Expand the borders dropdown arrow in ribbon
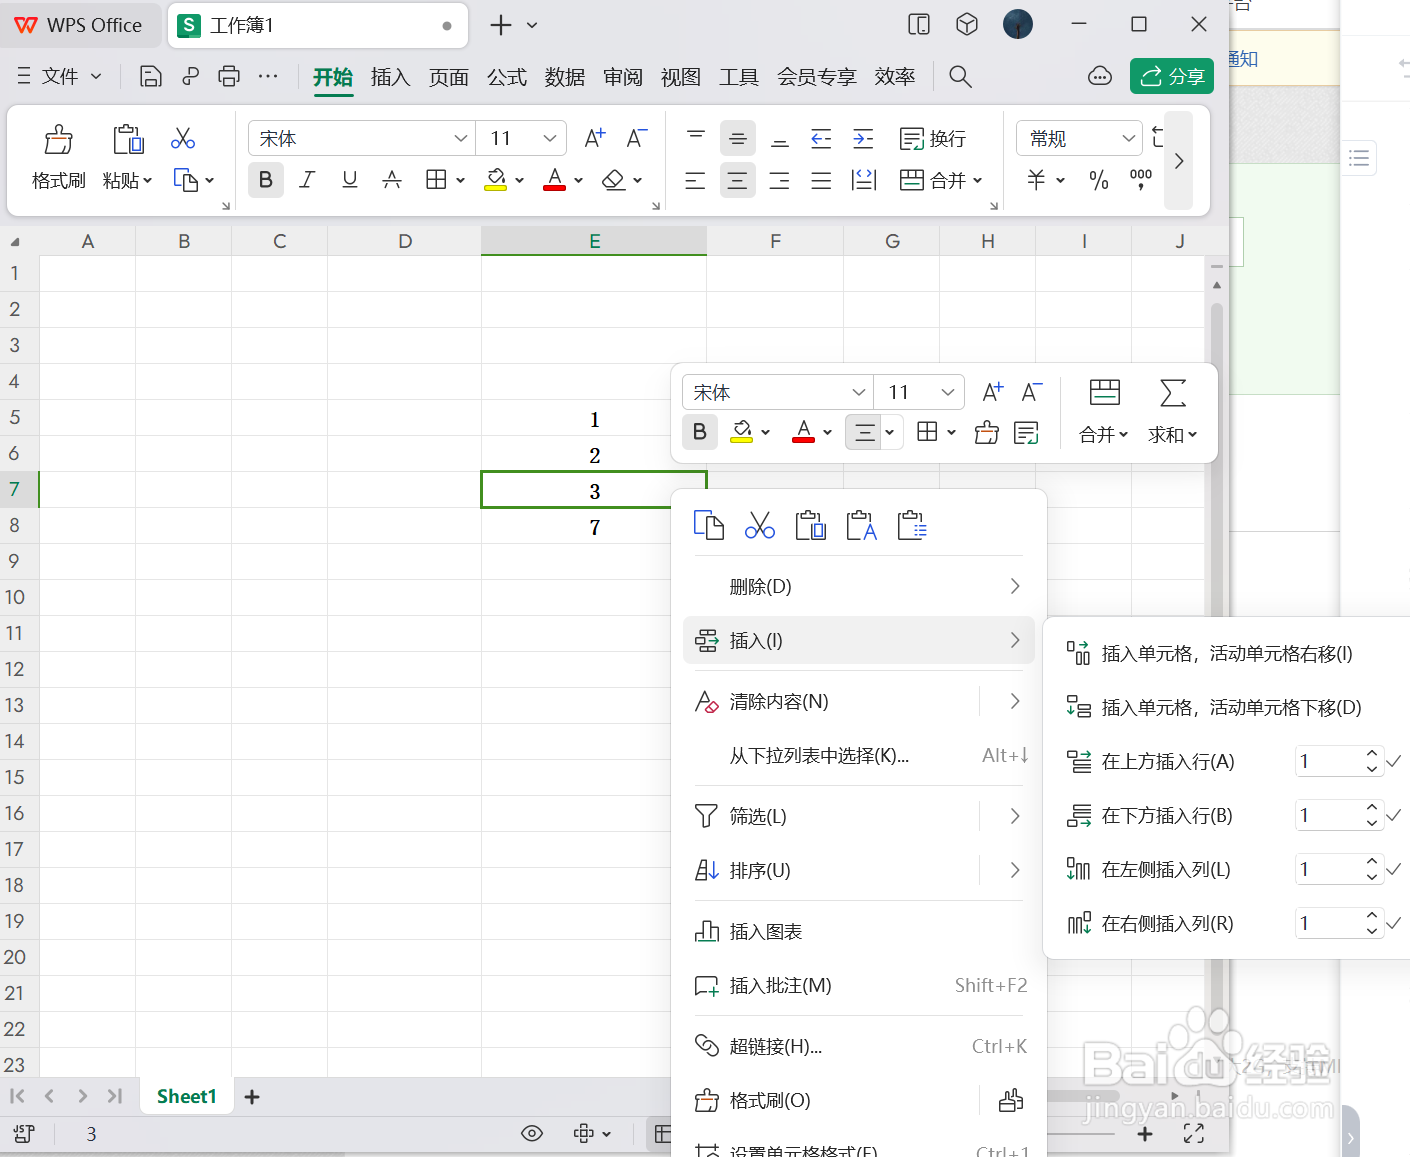Viewport: 1410px width, 1157px height. pos(460,180)
